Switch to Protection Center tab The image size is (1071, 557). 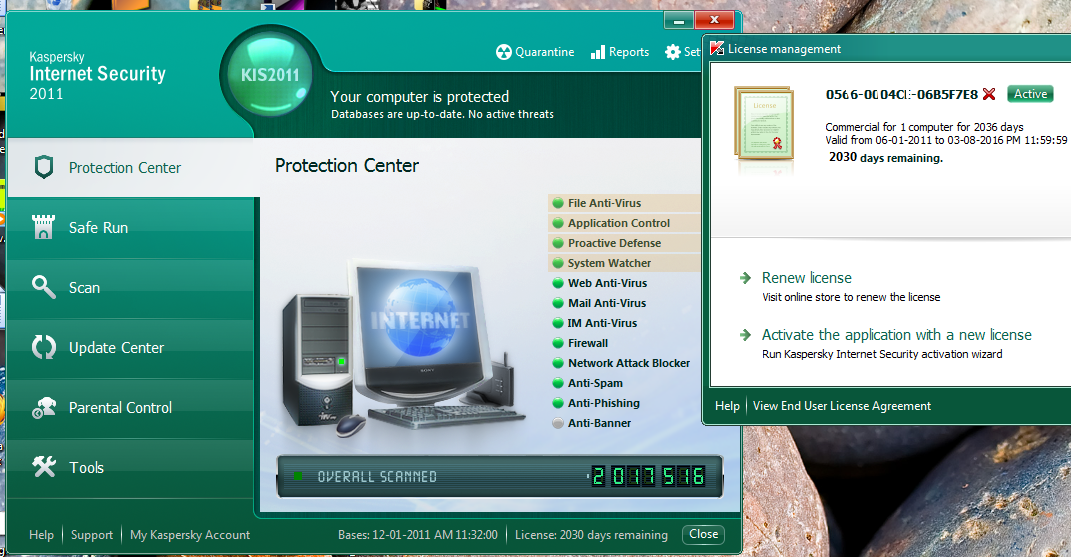[133, 167]
